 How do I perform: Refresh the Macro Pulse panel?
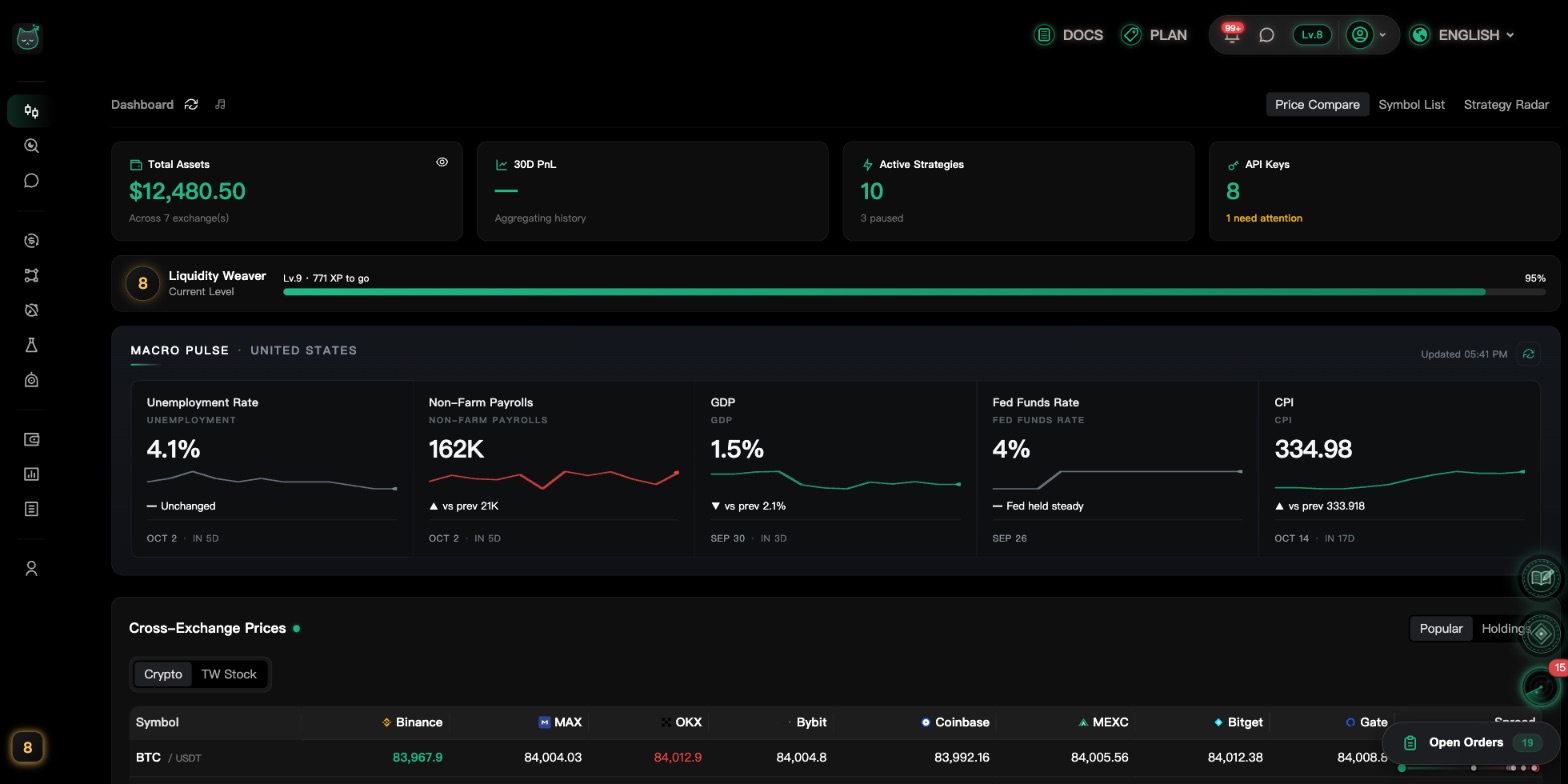[x=1528, y=354]
